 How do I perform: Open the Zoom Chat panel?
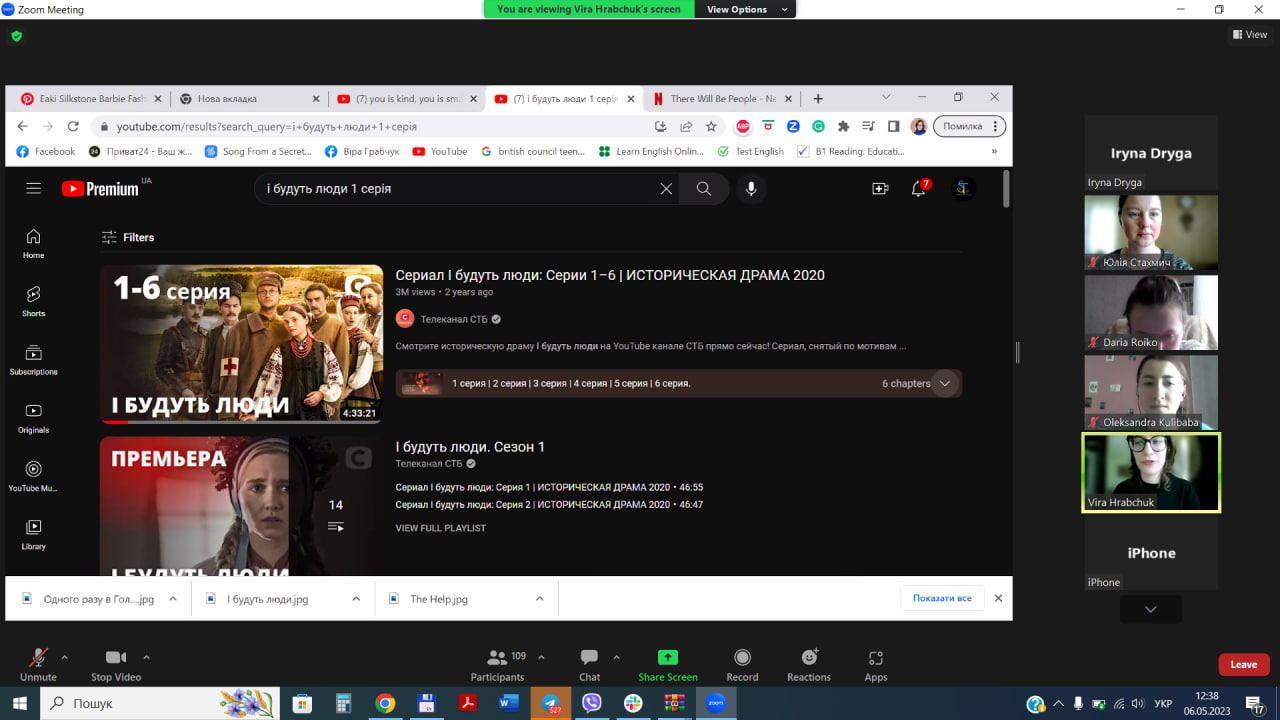pos(590,657)
